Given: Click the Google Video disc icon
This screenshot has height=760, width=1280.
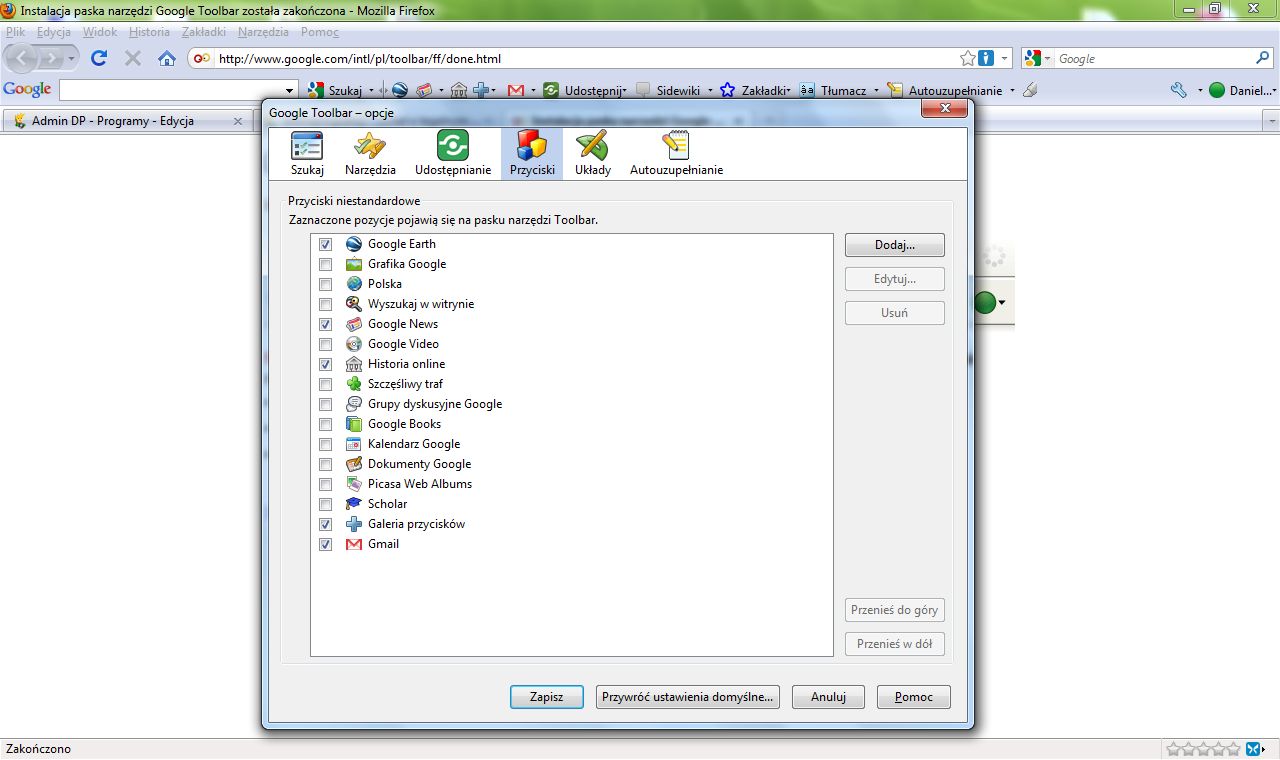Looking at the screenshot, I should tap(353, 344).
